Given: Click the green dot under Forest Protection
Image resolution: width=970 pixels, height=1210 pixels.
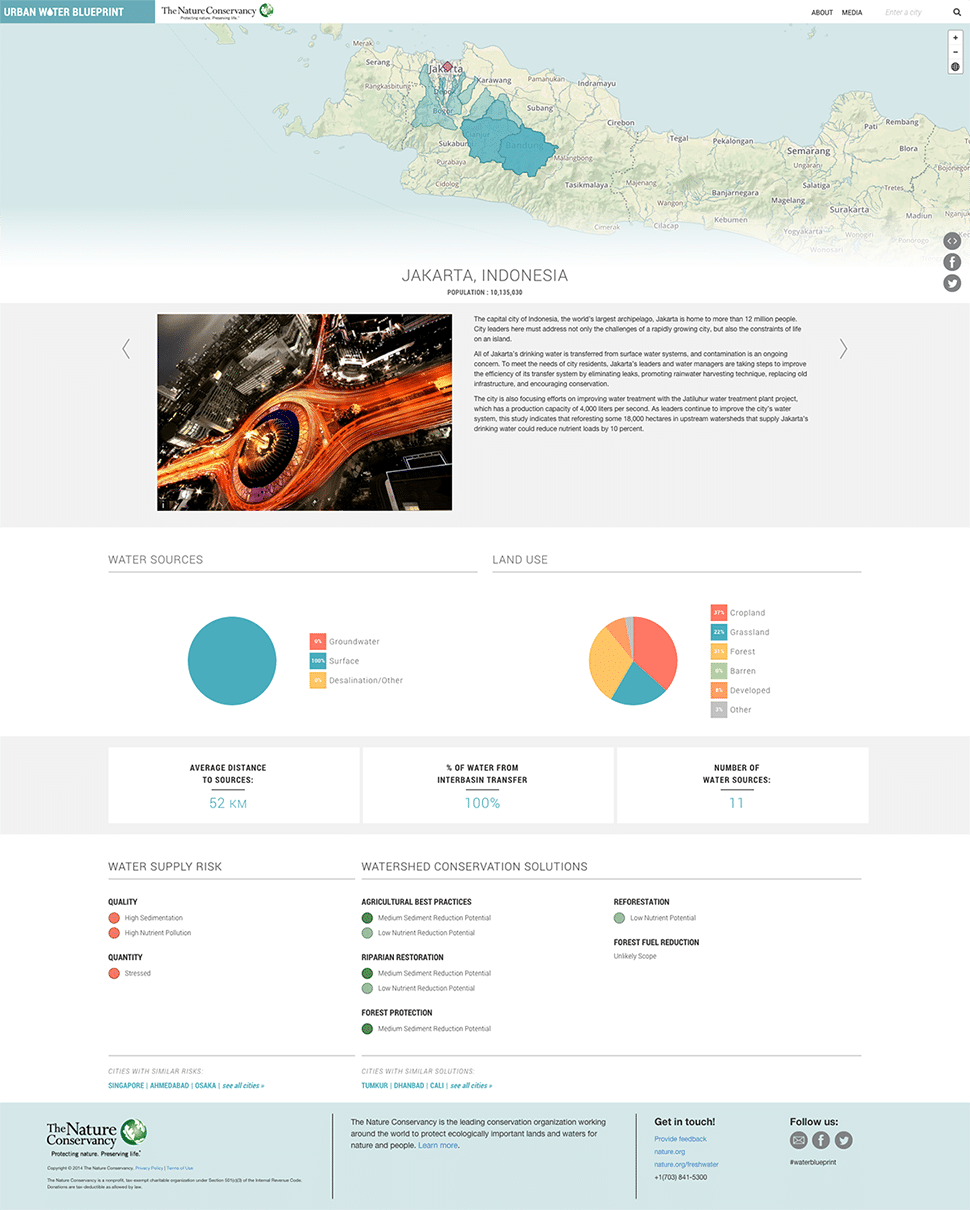Looking at the screenshot, I should [x=367, y=1028].
